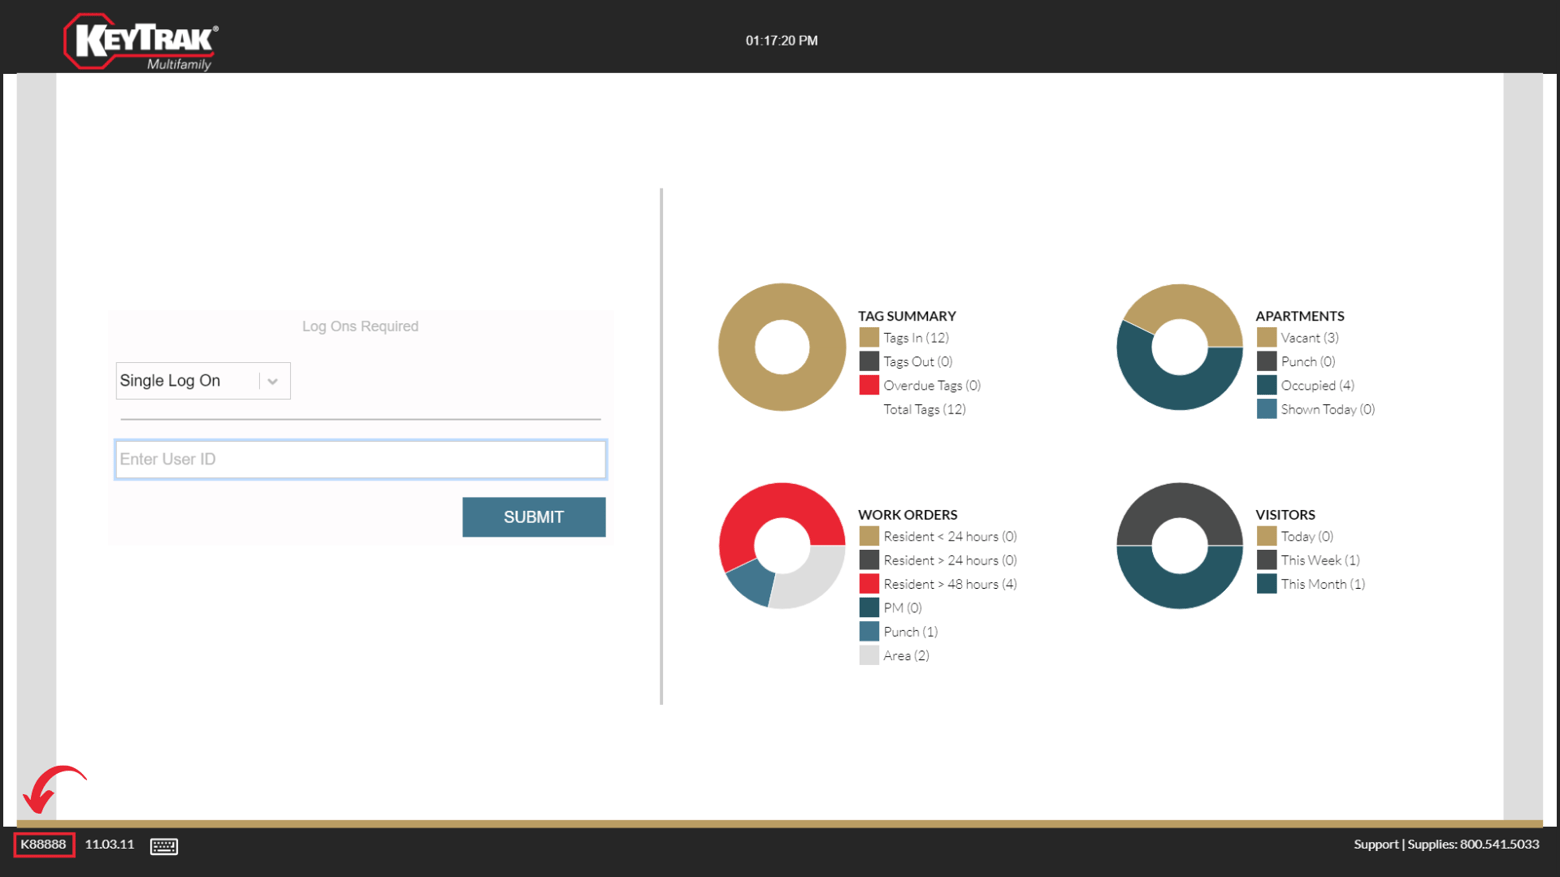Image resolution: width=1560 pixels, height=877 pixels.
Task: Click the gold Tags In swatch
Action: point(868,337)
